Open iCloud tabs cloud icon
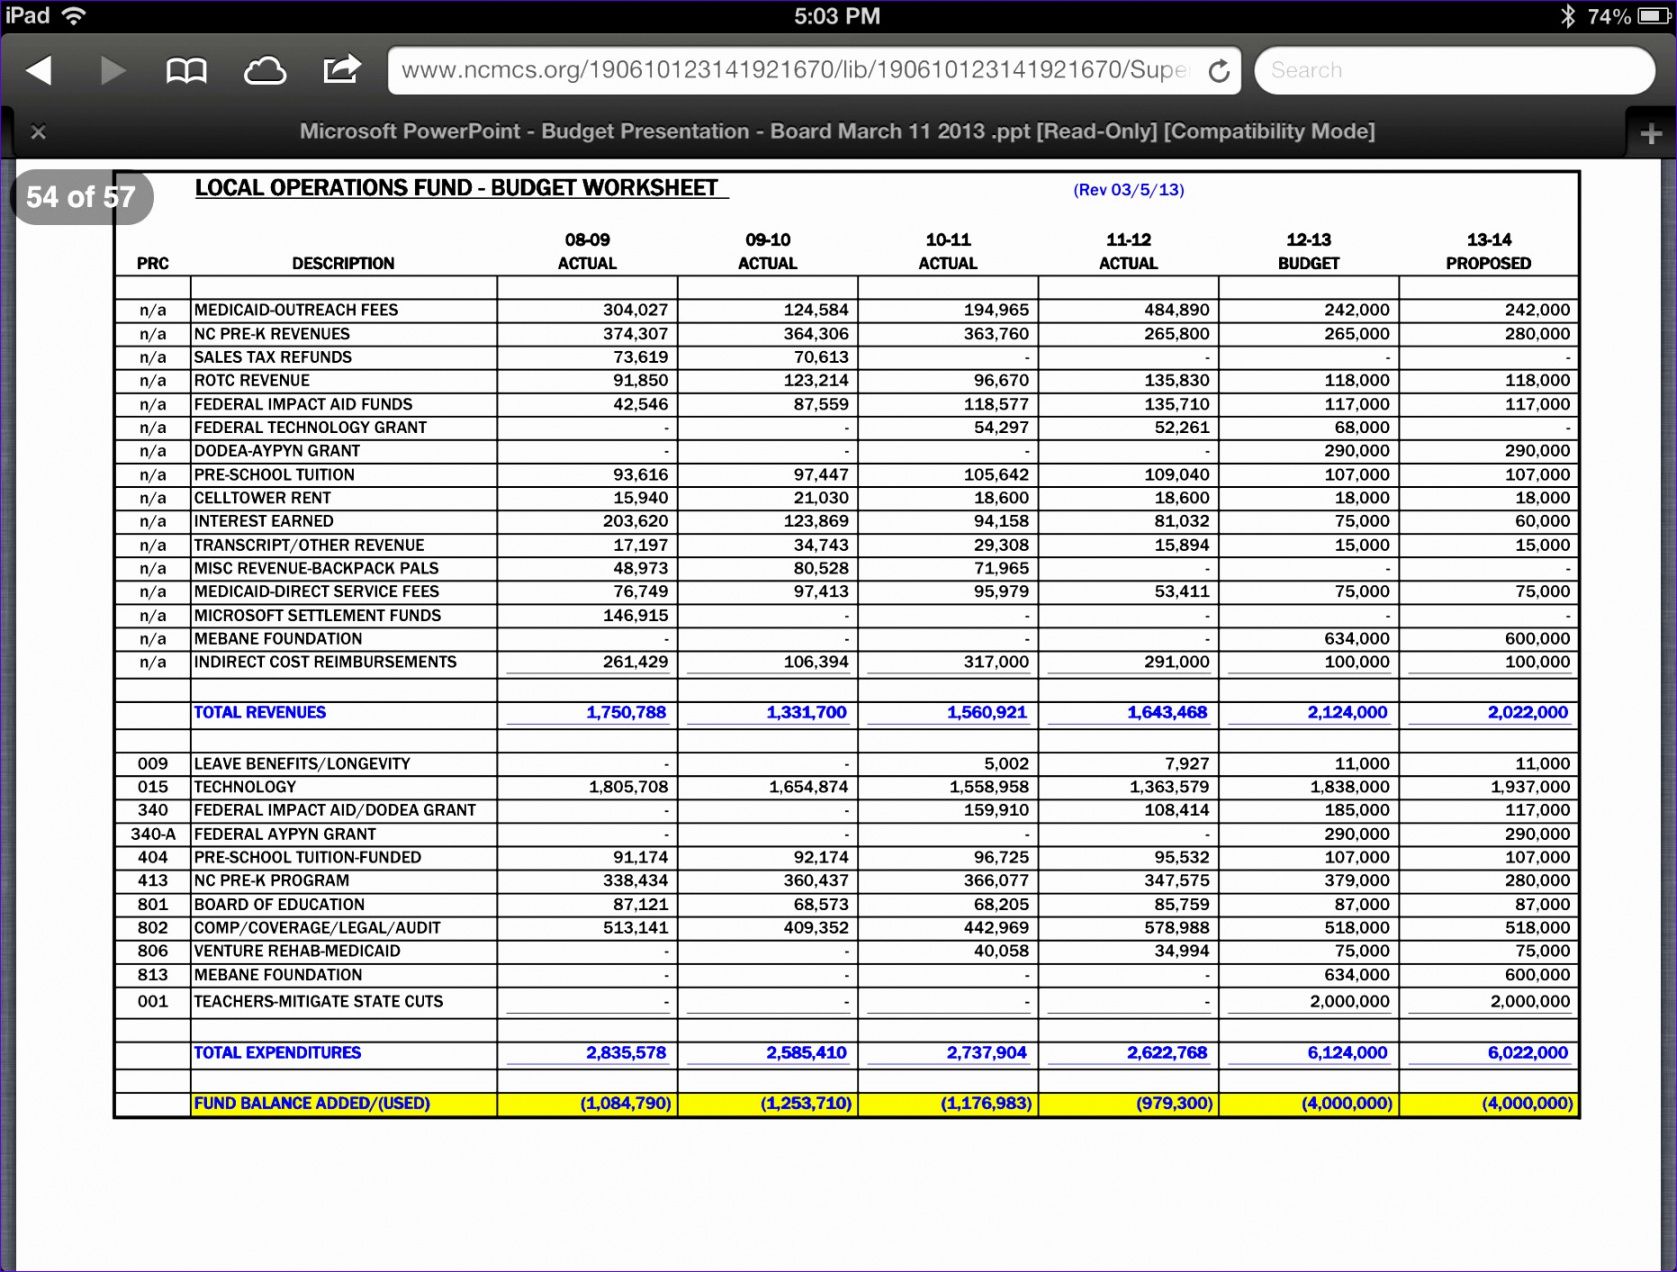 (x=265, y=70)
